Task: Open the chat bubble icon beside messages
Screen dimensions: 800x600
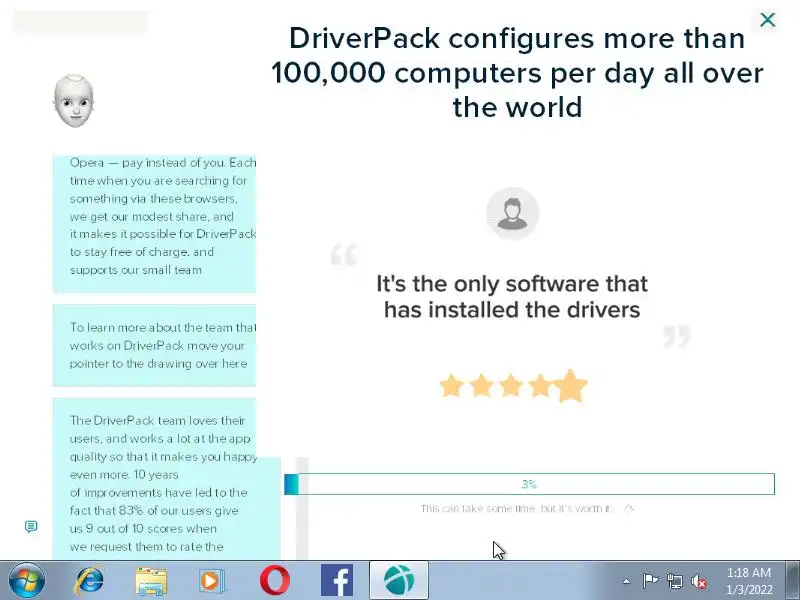Action: point(31,526)
